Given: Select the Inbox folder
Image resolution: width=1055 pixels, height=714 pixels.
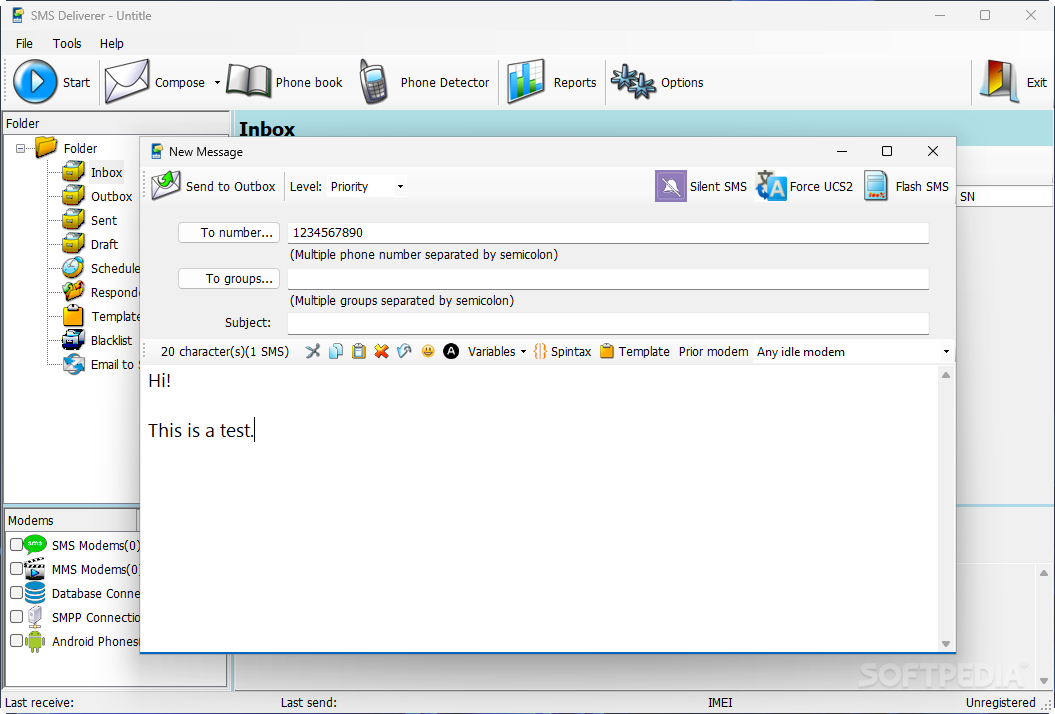Looking at the screenshot, I should tap(106, 172).
